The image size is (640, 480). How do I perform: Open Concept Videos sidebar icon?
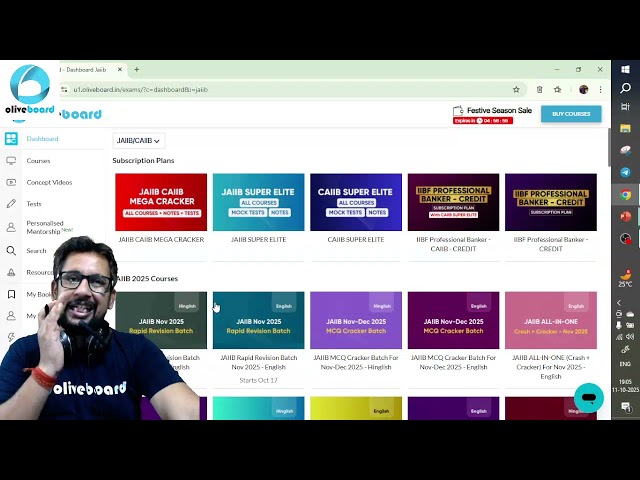click(x=11, y=183)
